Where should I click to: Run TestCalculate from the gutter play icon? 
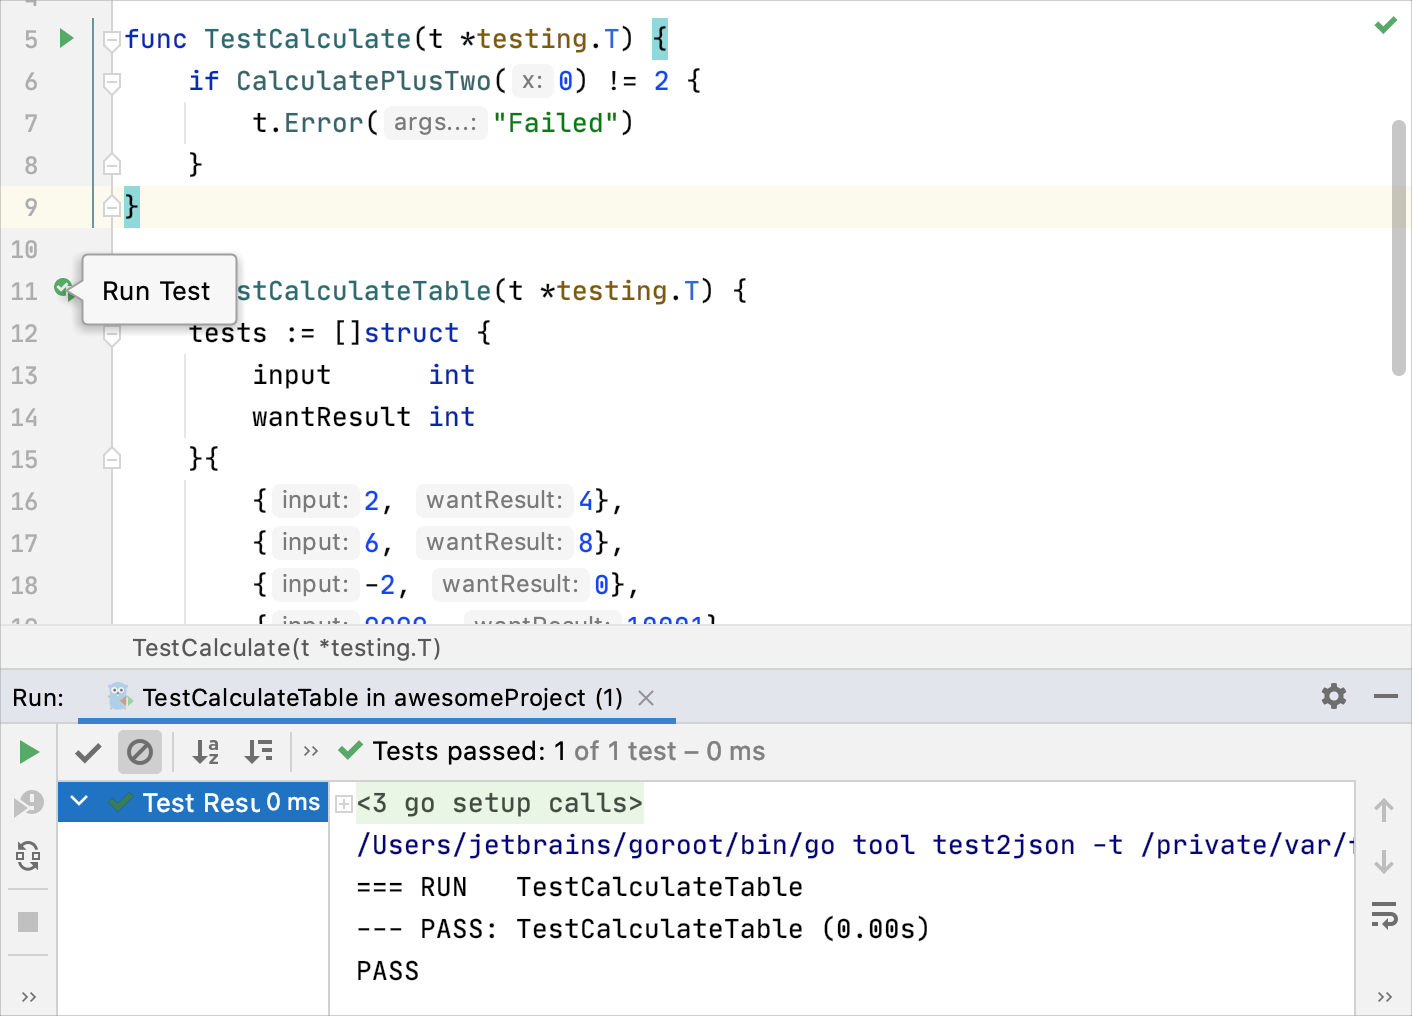pyautogui.click(x=65, y=38)
